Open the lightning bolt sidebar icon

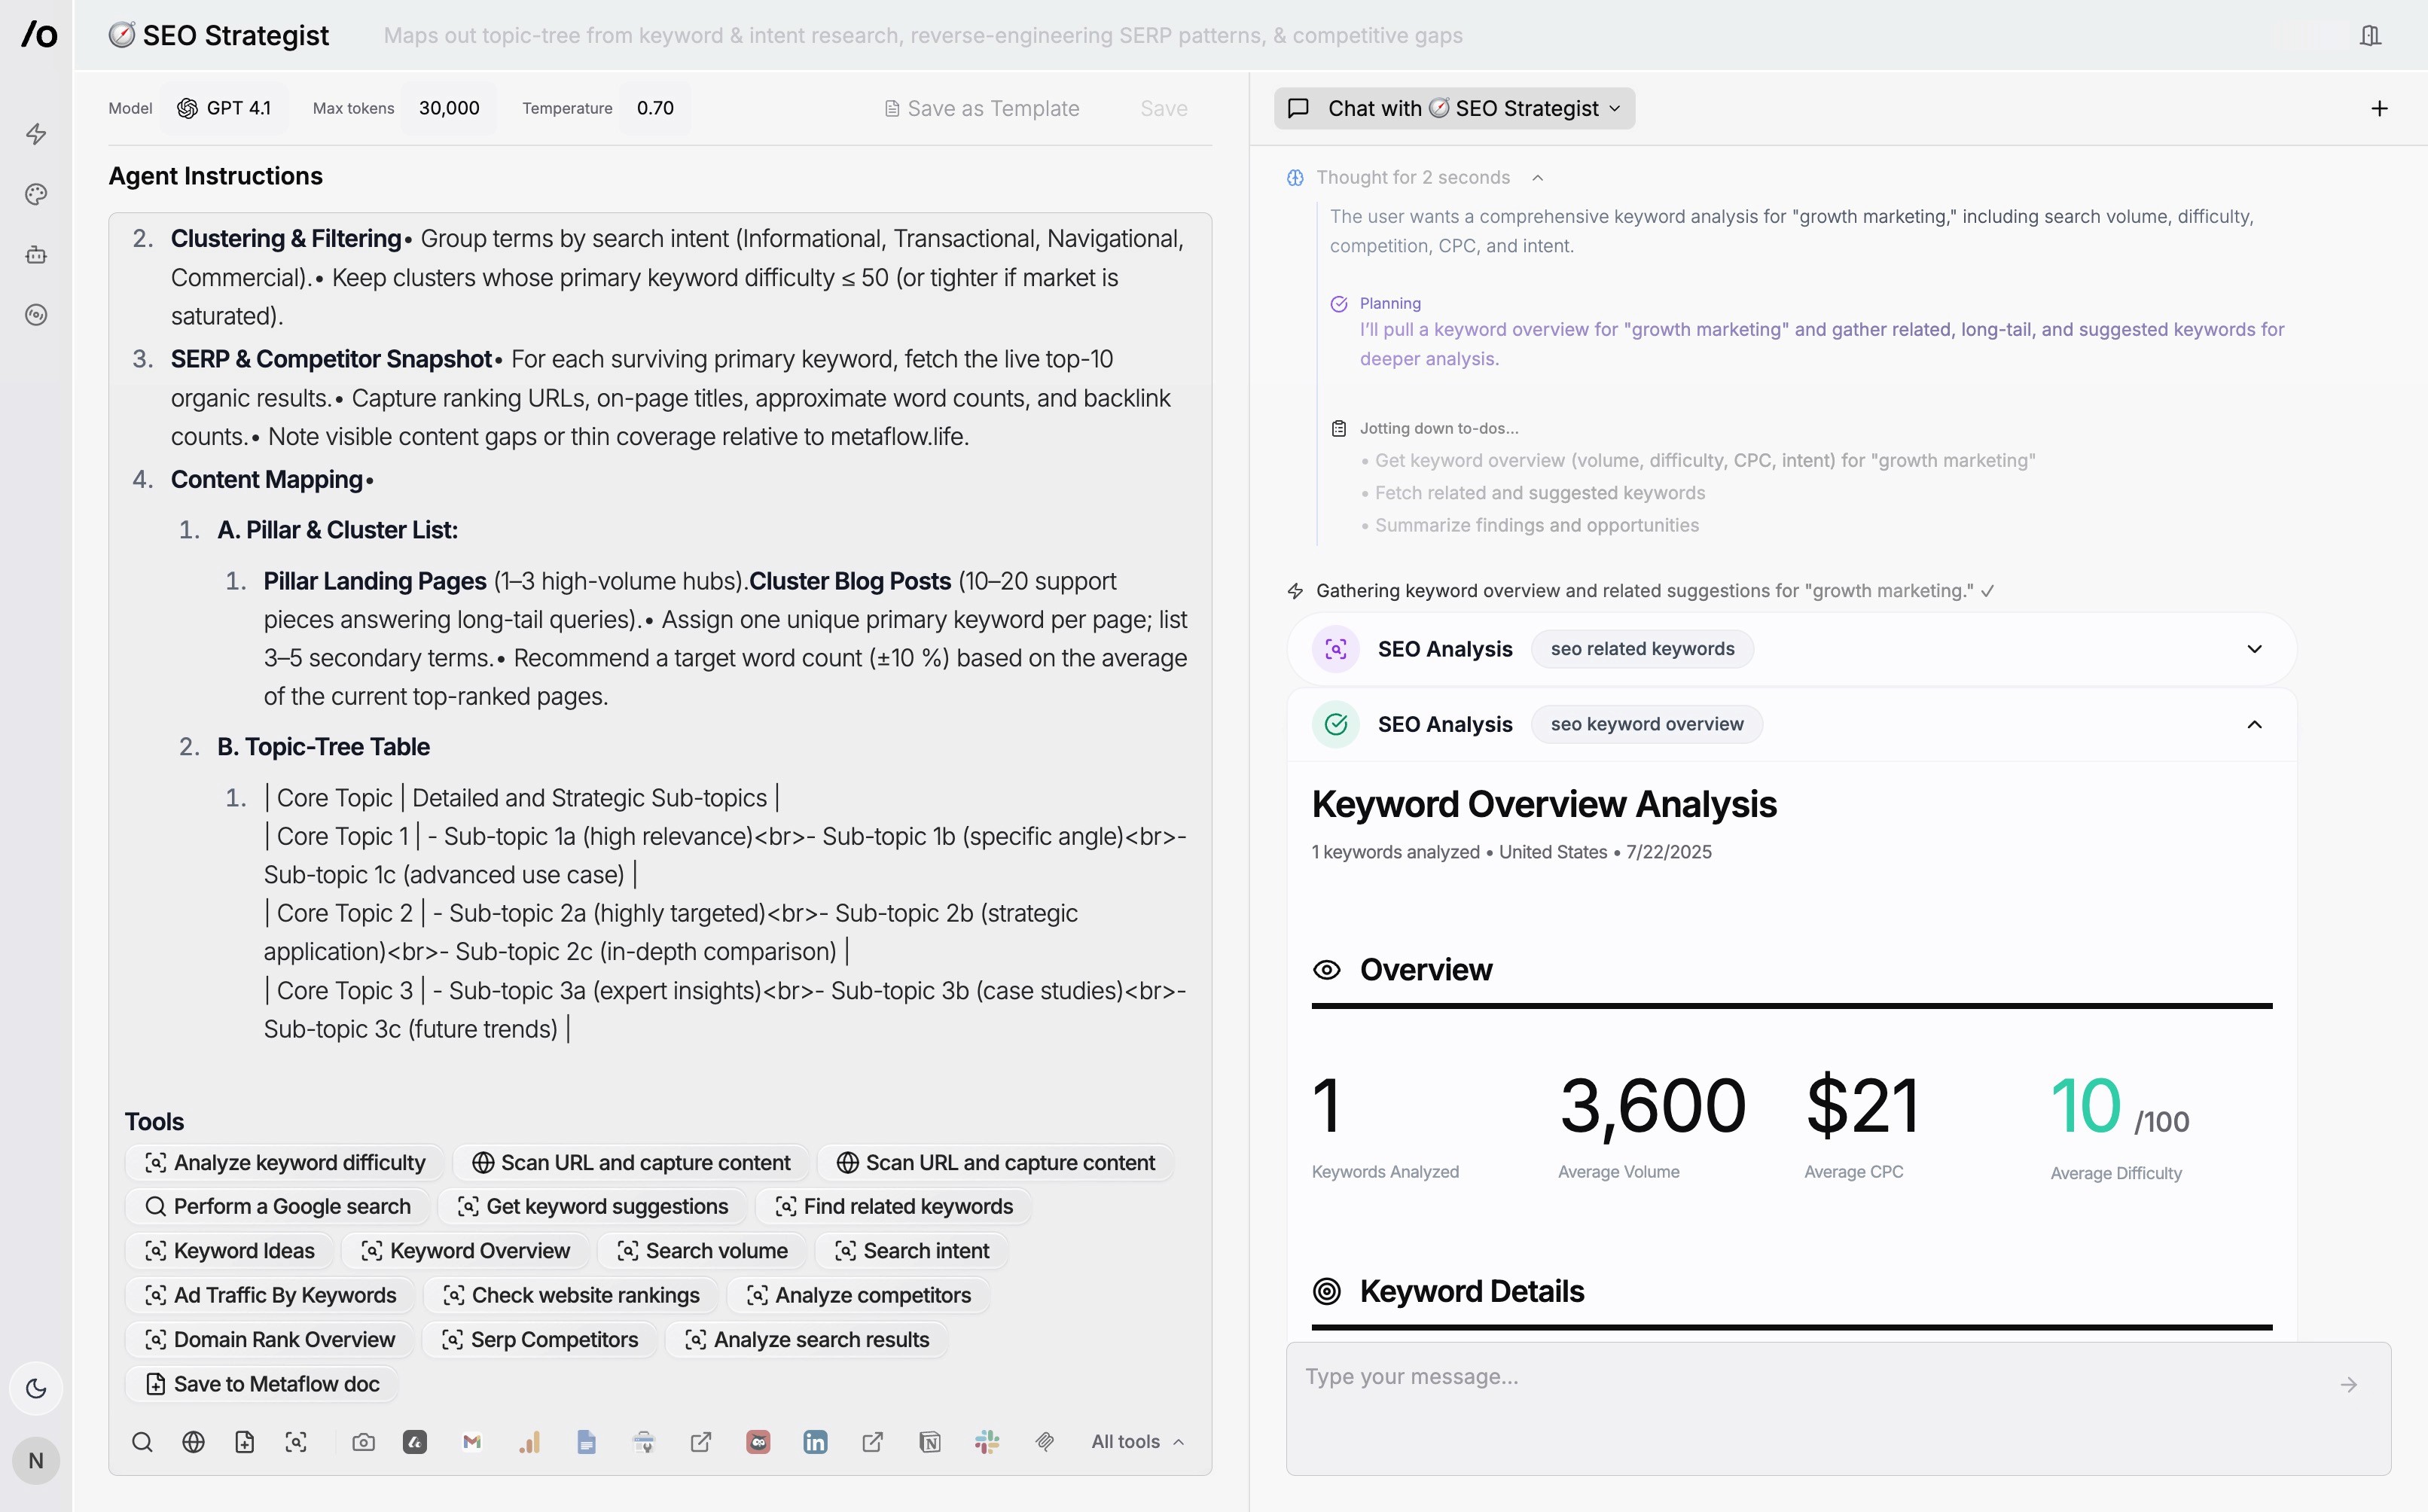[x=36, y=134]
